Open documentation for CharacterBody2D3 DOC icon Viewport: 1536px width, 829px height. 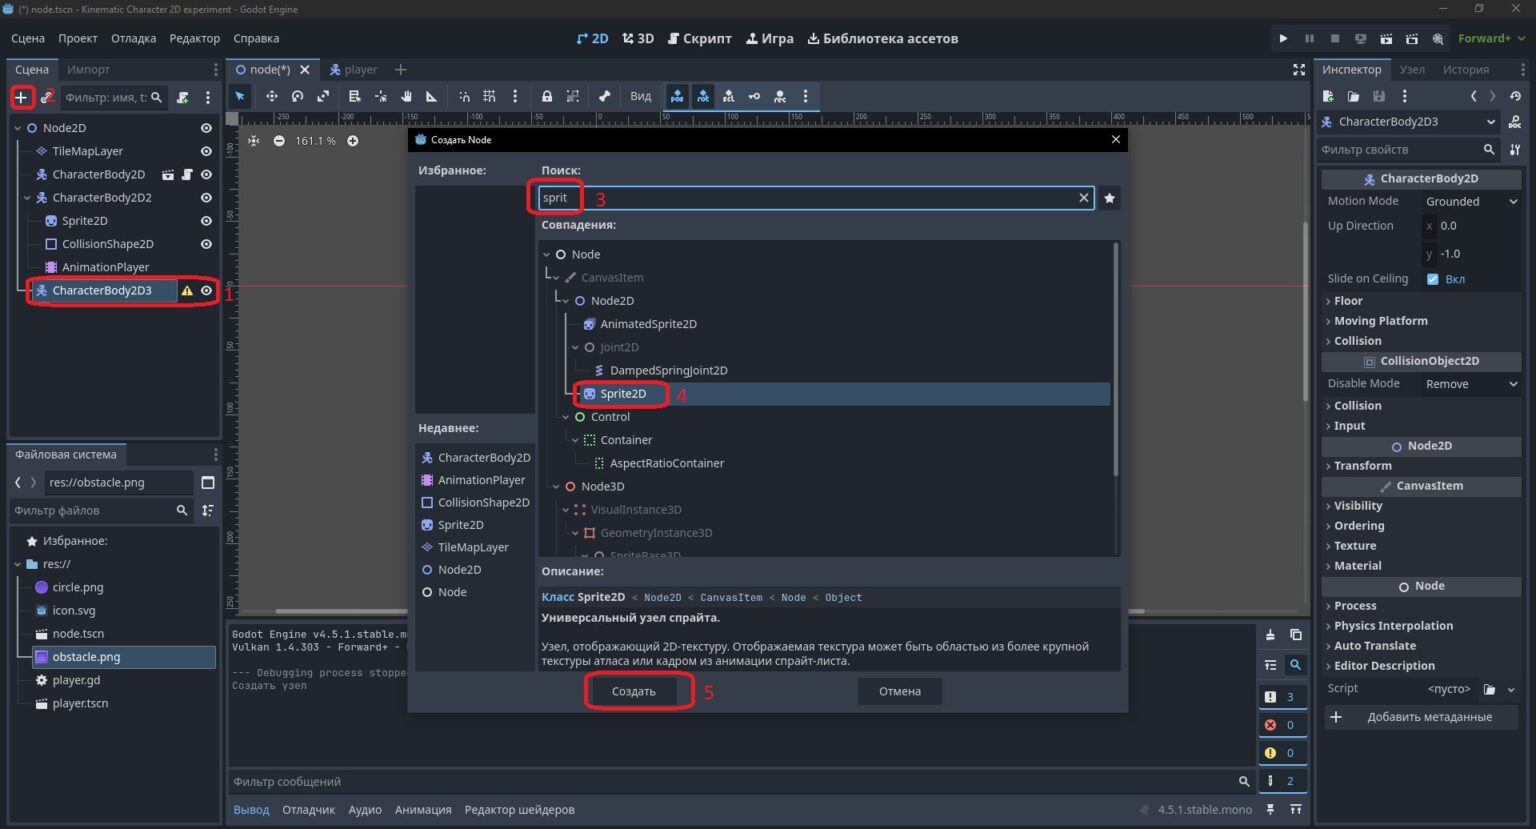1515,121
